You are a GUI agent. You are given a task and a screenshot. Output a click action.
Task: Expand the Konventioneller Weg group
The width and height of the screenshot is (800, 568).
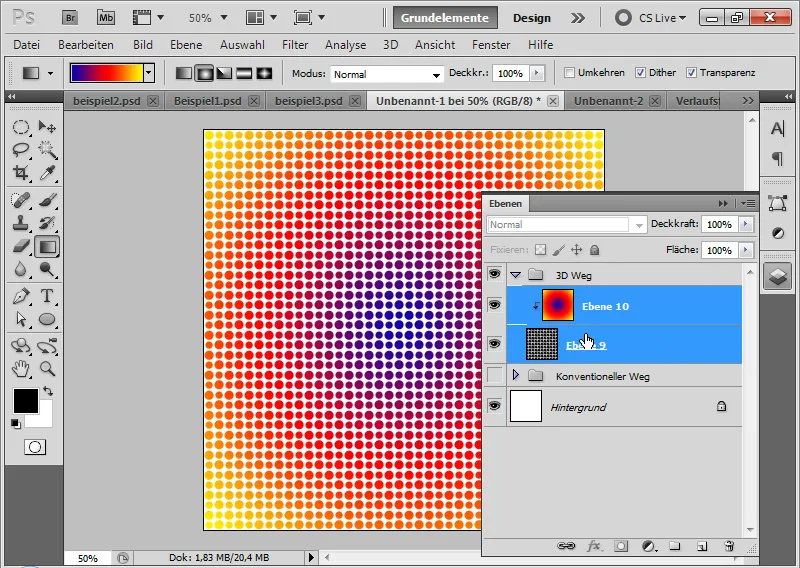[516, 375]
